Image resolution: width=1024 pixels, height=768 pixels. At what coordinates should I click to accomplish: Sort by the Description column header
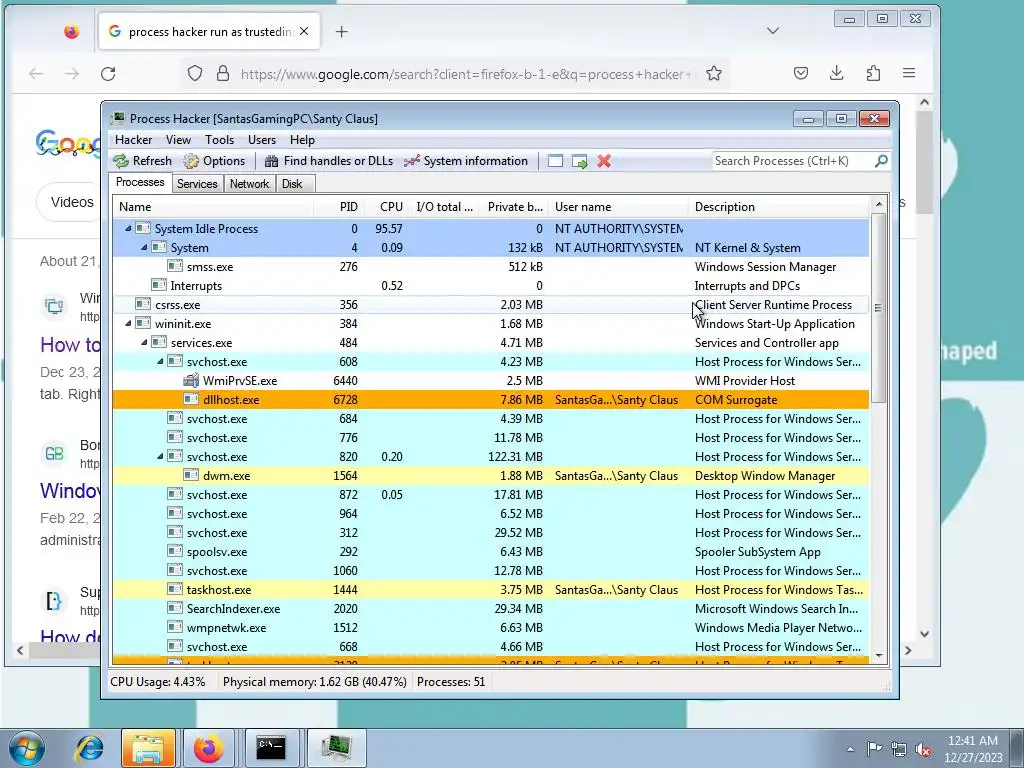(779, 207)
